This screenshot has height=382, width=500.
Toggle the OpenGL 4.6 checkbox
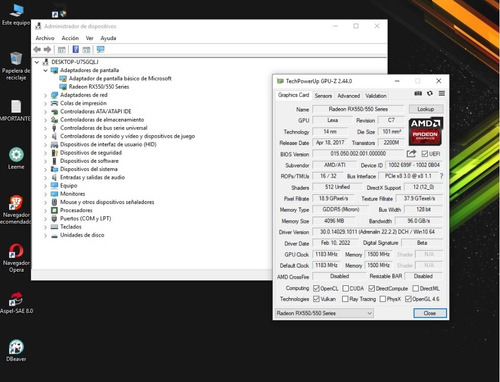coord(408,299)
